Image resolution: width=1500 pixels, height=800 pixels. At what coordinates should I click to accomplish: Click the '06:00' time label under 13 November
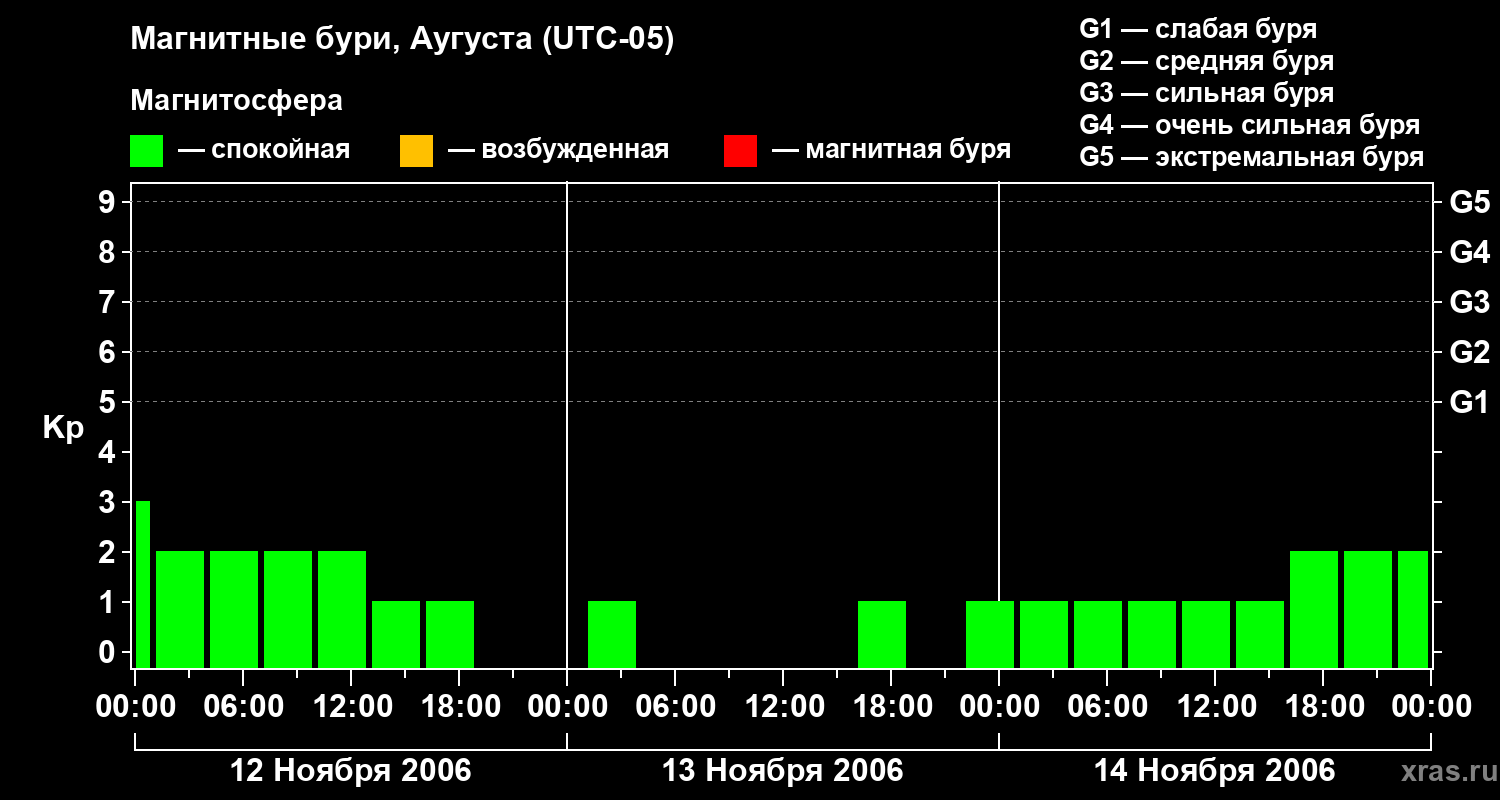coord(675,708)
